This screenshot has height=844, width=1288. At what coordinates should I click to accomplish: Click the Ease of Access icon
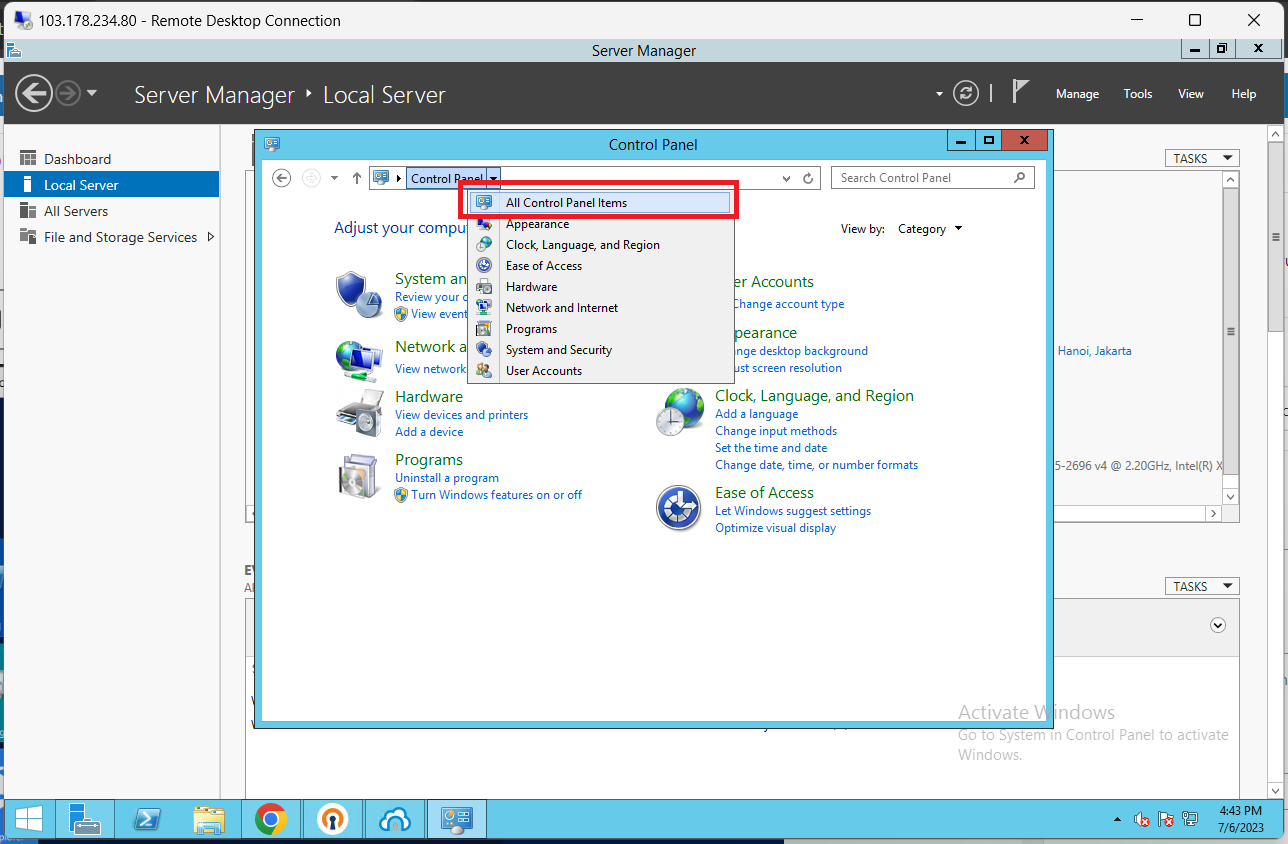point(679,508)
